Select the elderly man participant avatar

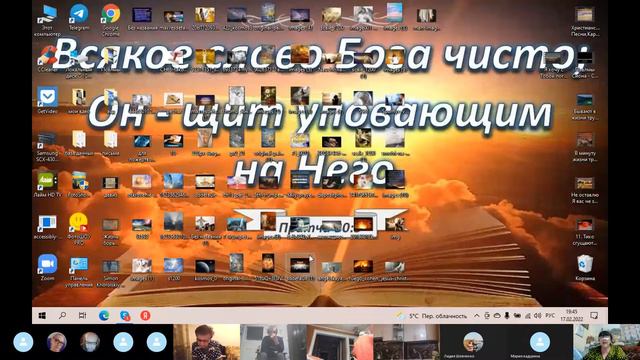90,342
